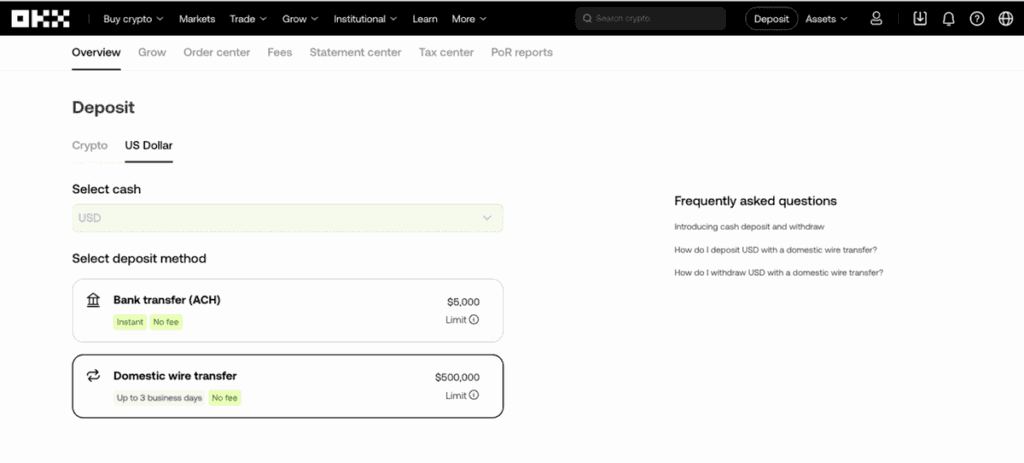Image resolution: width=1024 pixels, height=463 pixels.
Task: Open Introducing cash deposit and withdraw
Action: pos(749,227)
